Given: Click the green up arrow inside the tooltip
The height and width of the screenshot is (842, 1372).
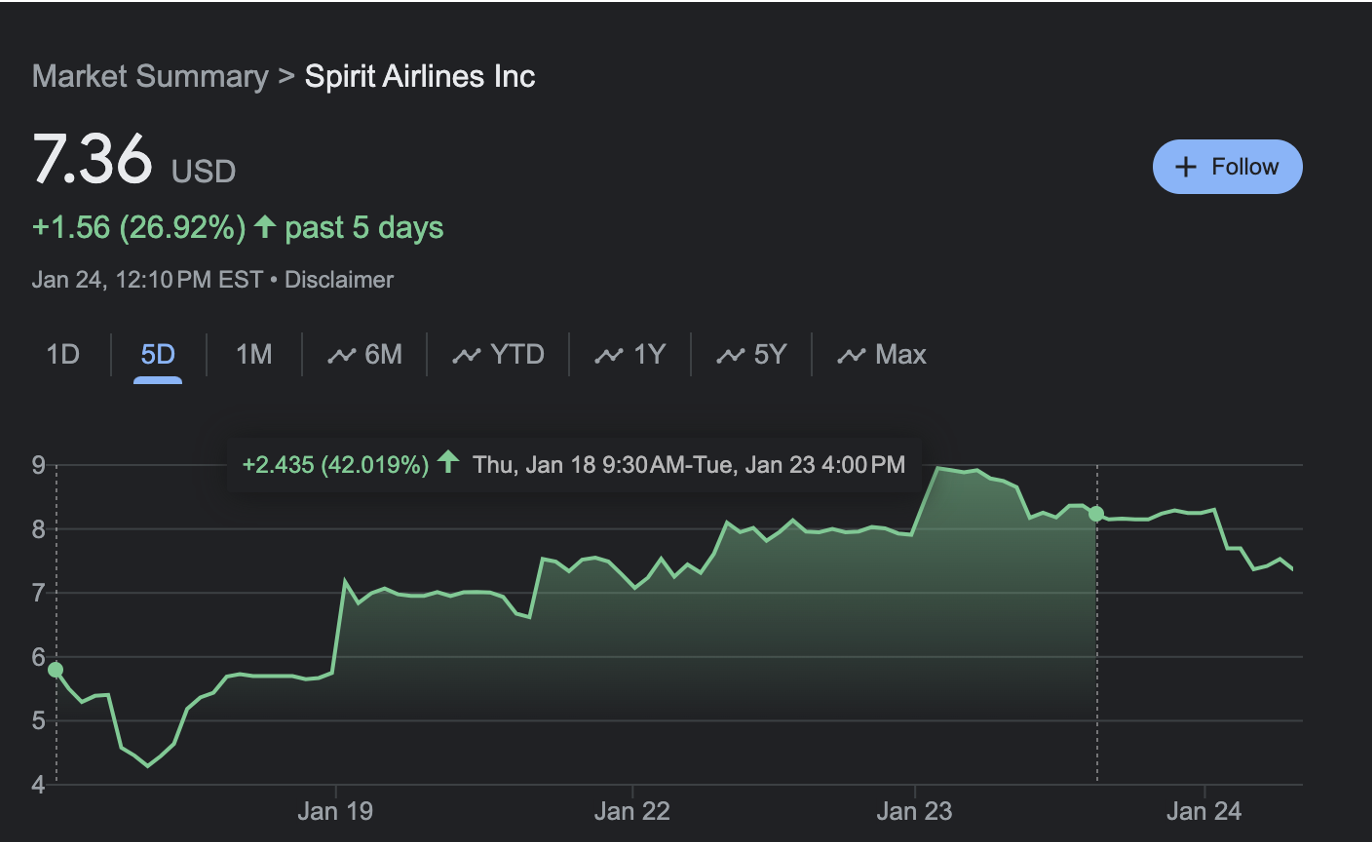Looking at the screenshot, I should click(449, 464).
